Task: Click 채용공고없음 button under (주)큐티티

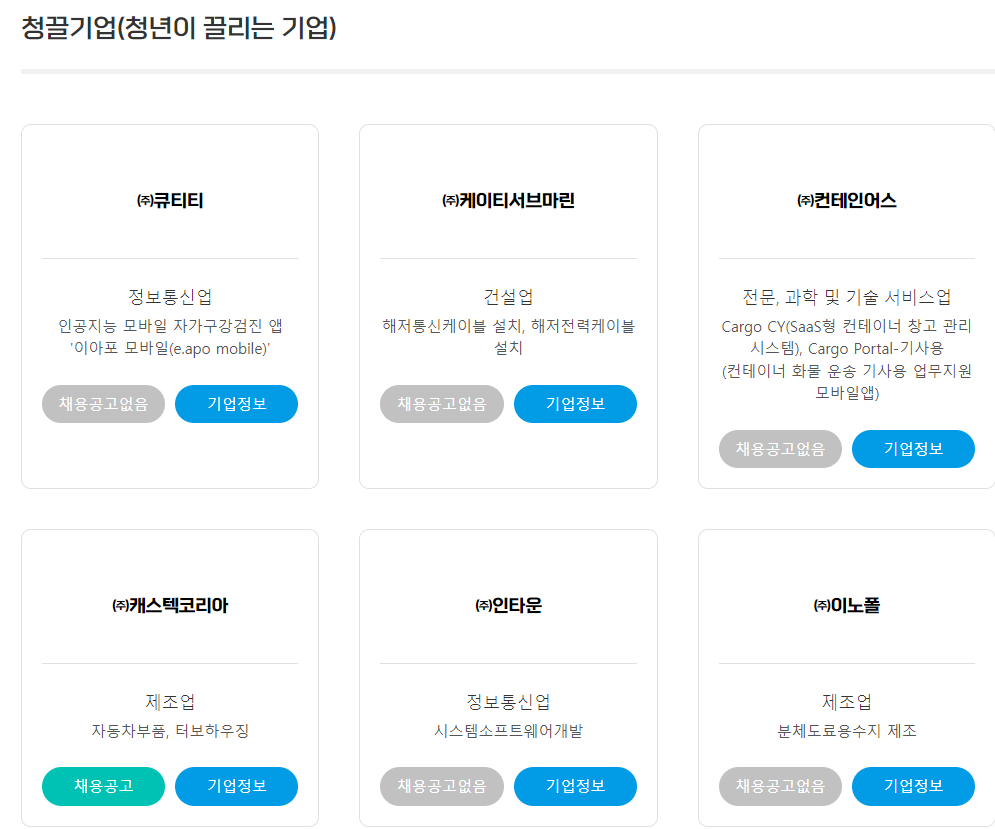Action: [x=103, y=404]
